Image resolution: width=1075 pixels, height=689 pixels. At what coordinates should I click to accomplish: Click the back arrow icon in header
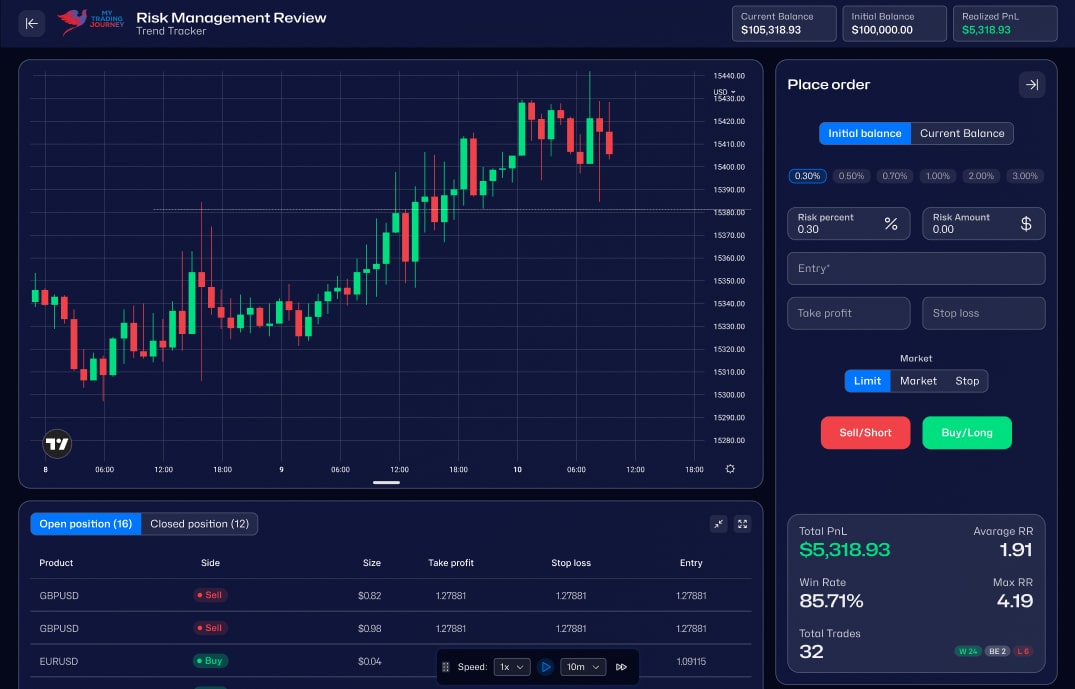pyautogui.click(x=32, y=23)
